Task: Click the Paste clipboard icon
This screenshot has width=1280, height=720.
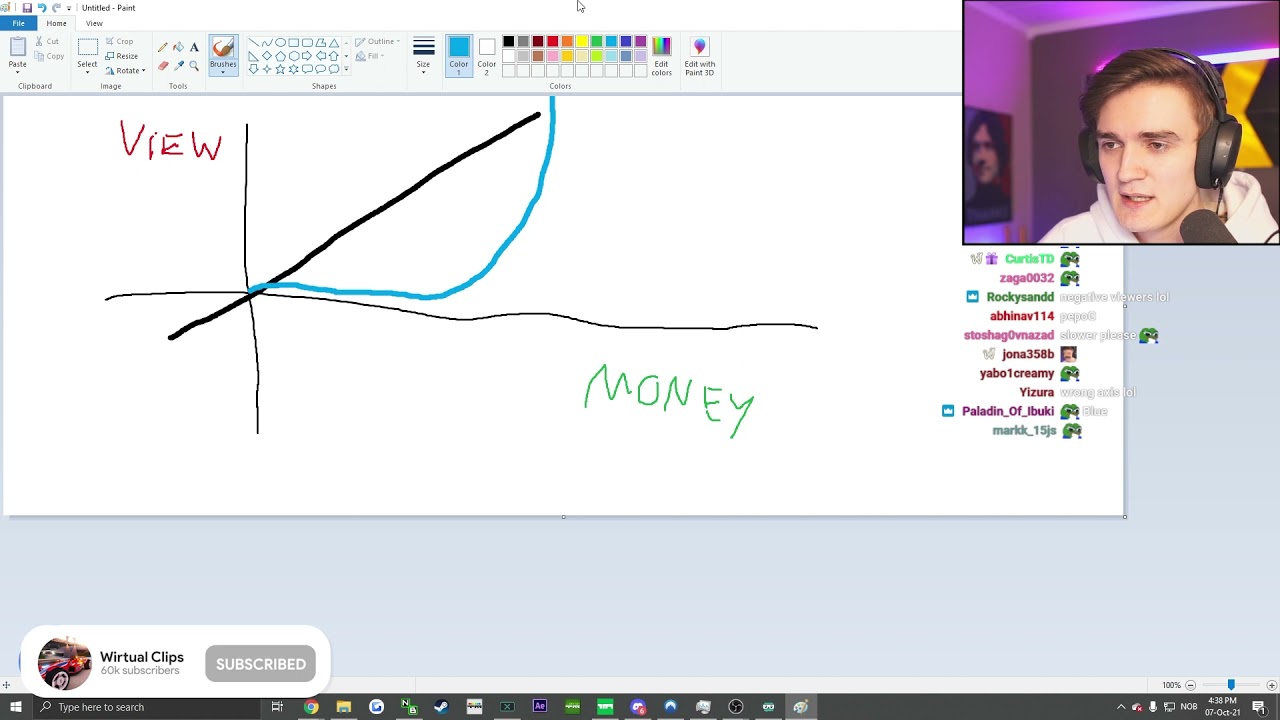Action: click(17, 46)
